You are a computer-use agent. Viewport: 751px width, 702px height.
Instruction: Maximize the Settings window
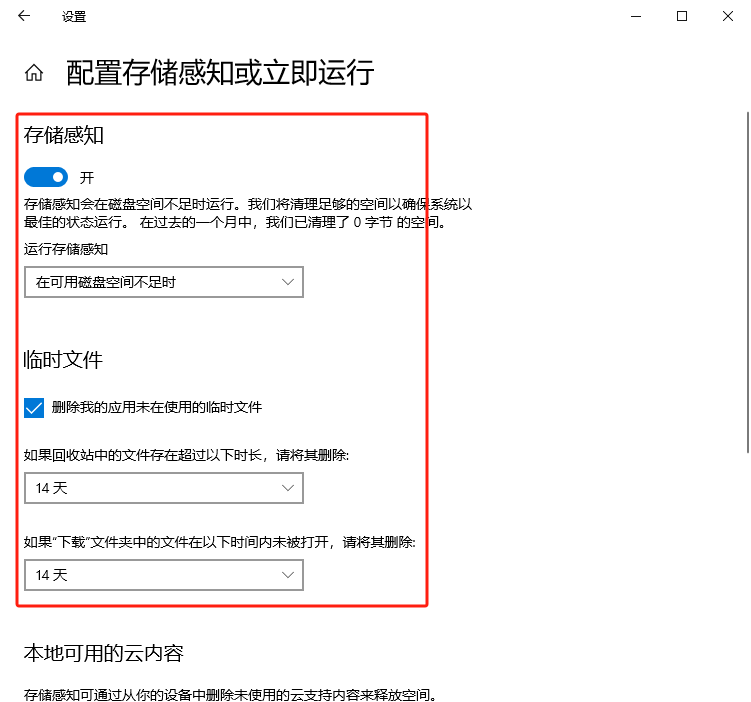[682, 16]
